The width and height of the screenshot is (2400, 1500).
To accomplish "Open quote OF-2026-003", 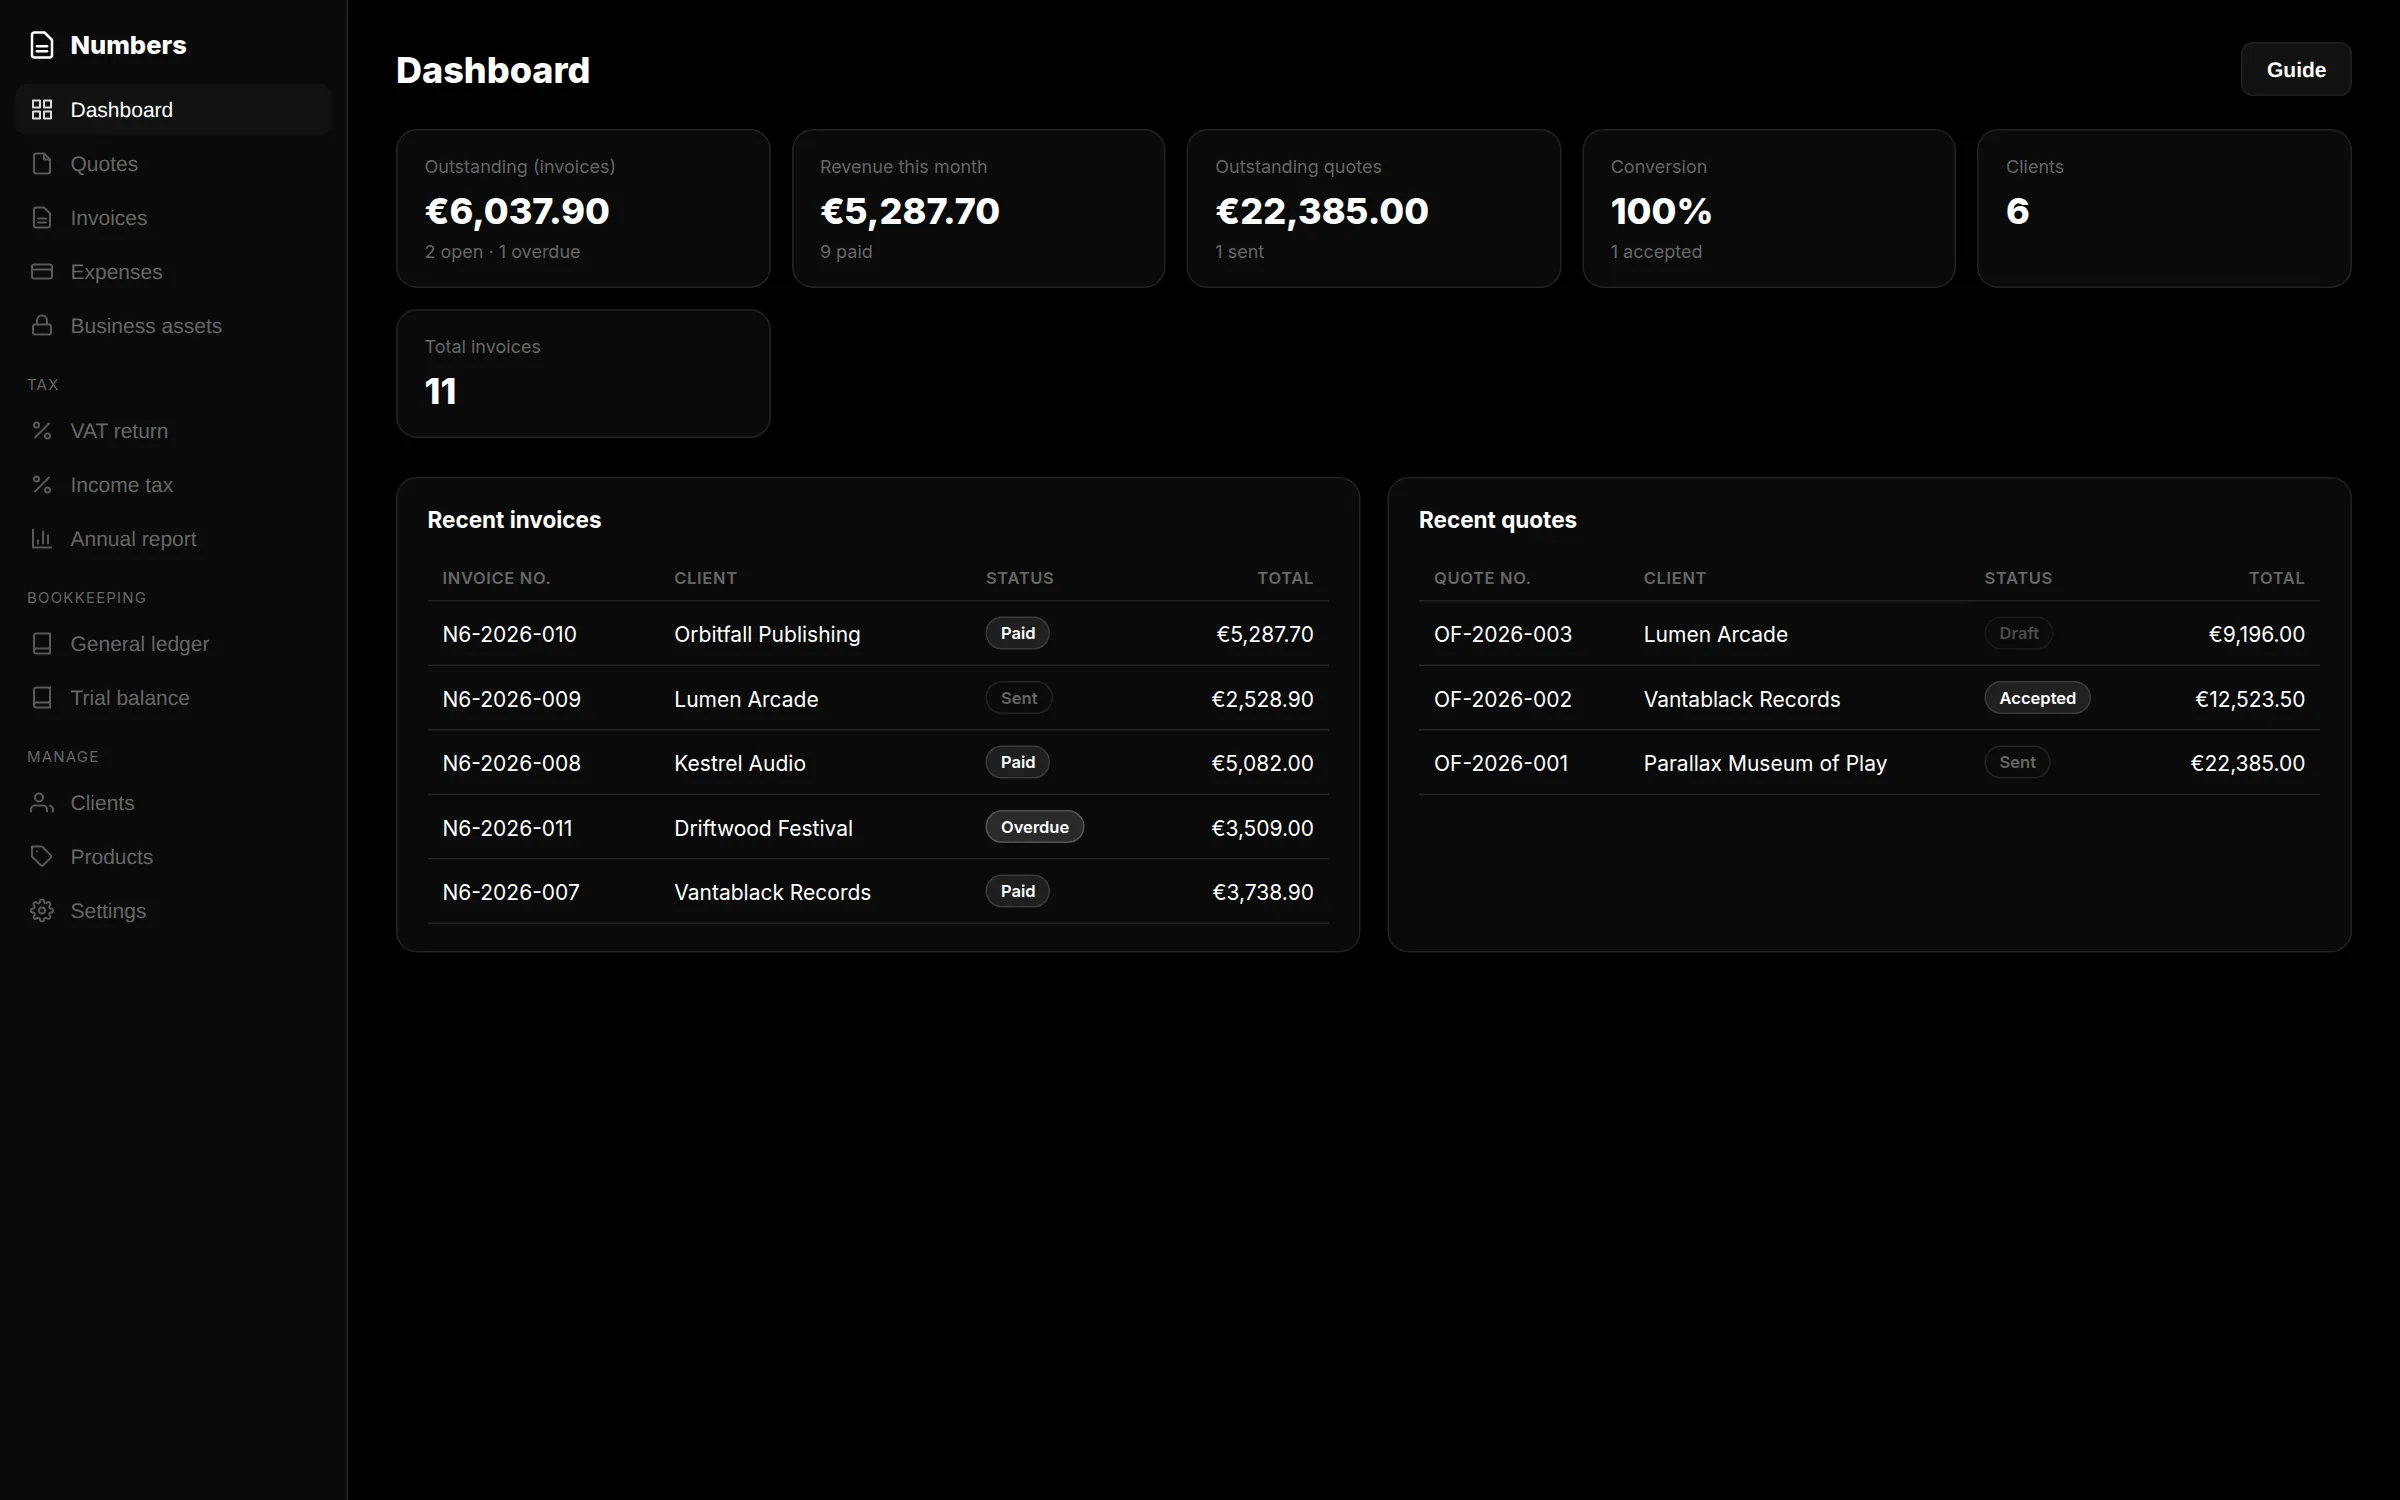I will pyautogui.click(x=1502, y=634).
